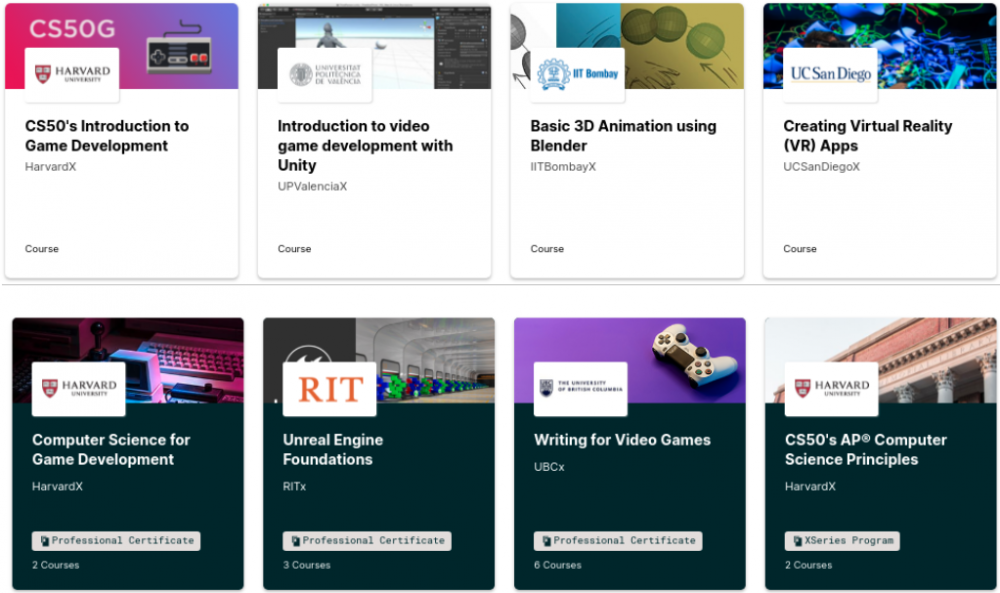The width and height of the screenshot is (1000, 593).
Task: Click the Harvard logo on Computer Science card
Action: pos(78,388)
